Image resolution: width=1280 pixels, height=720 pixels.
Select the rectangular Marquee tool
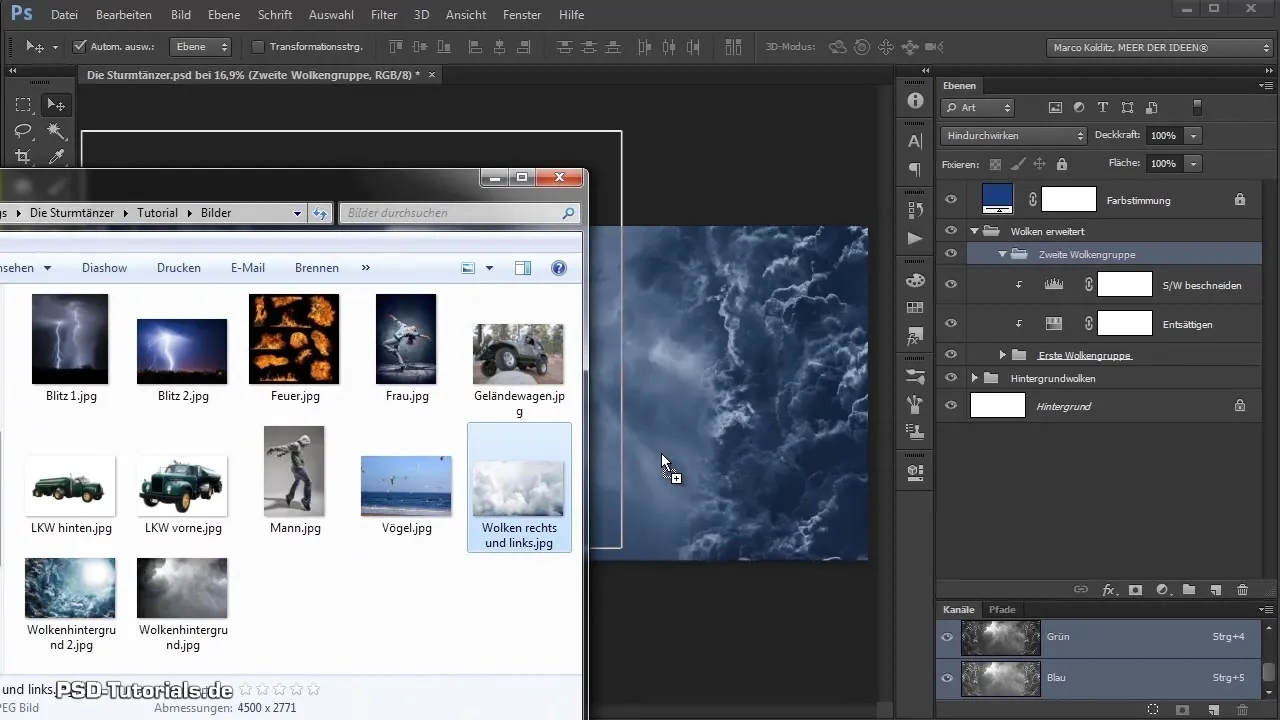[23, 105]
